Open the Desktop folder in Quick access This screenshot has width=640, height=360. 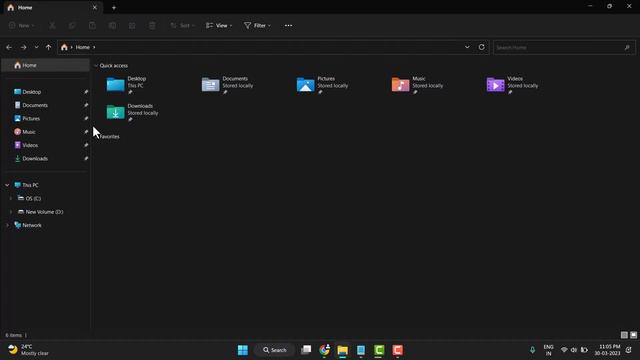coord(127,85)
